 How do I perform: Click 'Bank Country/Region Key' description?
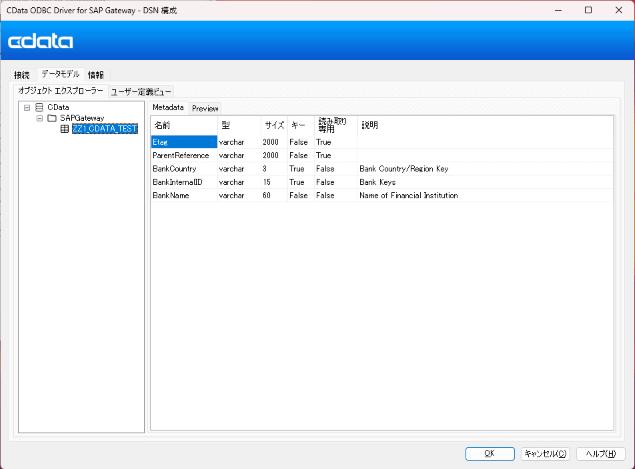404,169
